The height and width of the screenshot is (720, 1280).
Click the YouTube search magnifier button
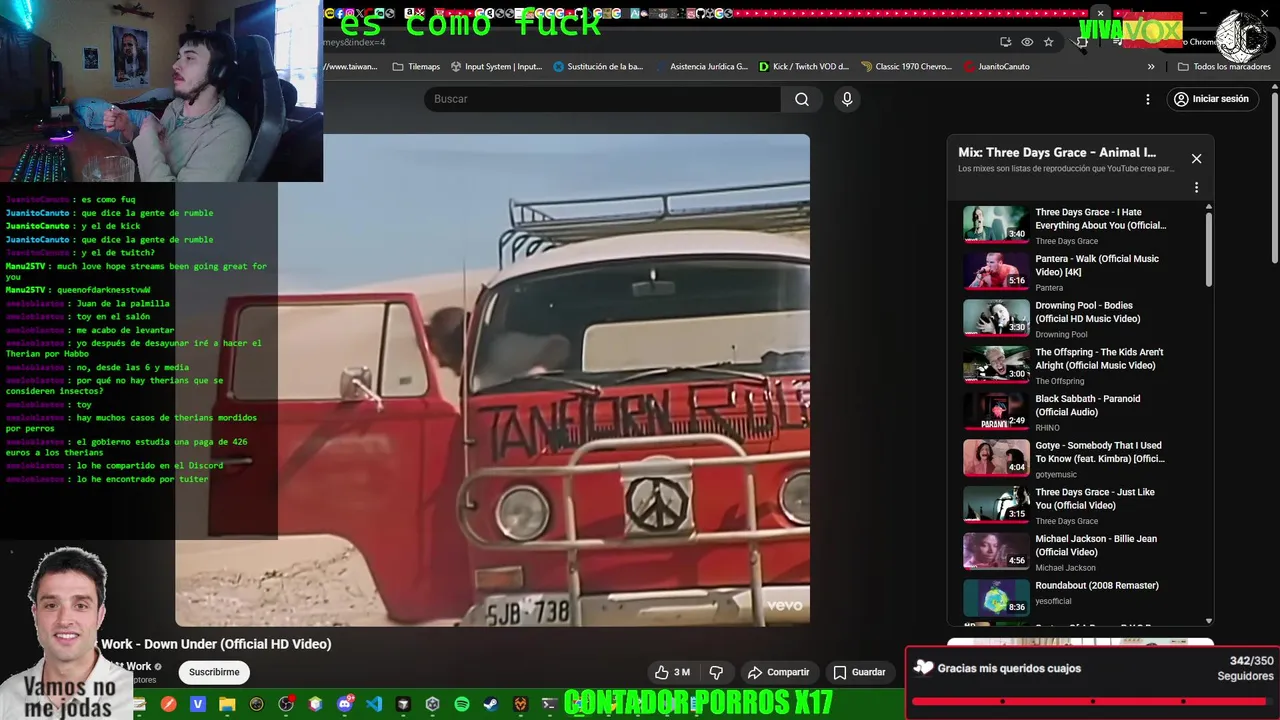(x=801, y=99)
